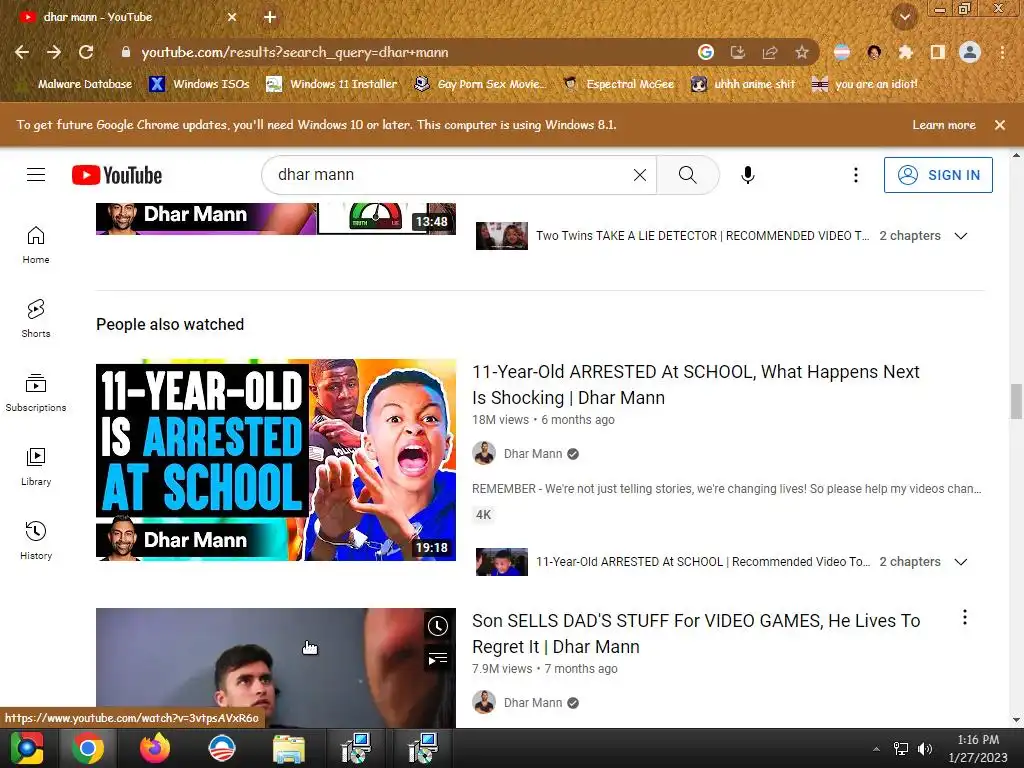Add Son SELLS DAD'S STUFF to queue
1024x768 pixels.
(438, 659)
